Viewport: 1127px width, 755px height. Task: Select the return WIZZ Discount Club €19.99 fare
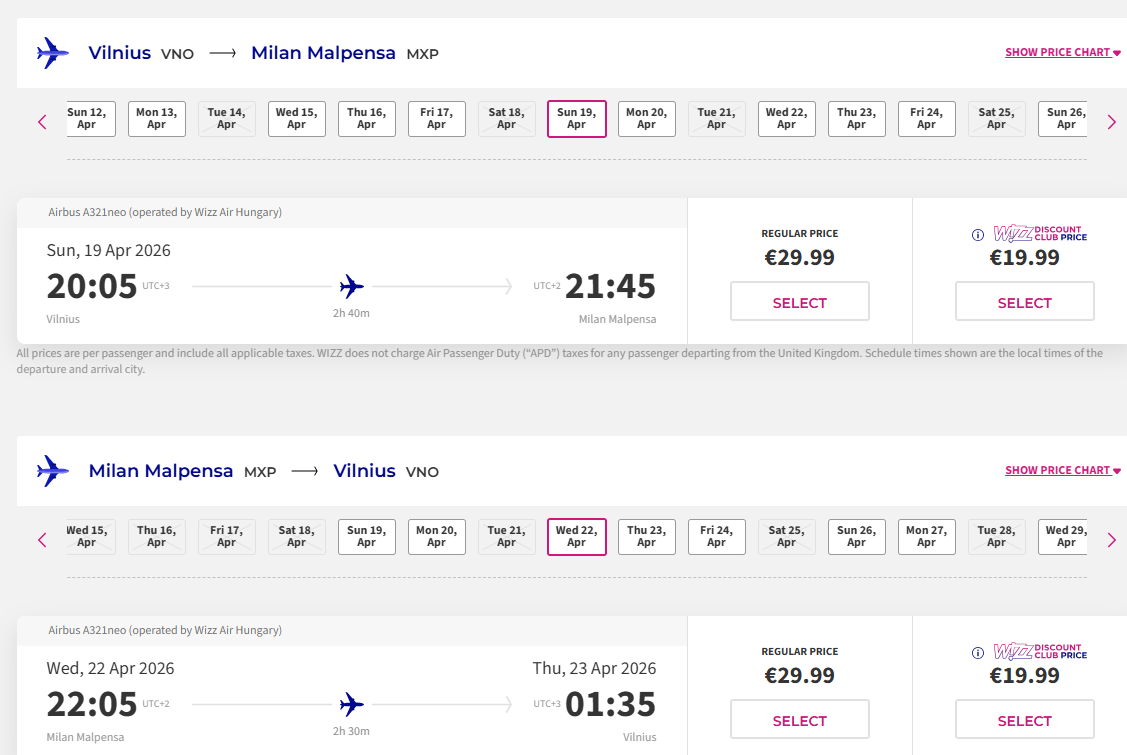tap(1024, 720)
